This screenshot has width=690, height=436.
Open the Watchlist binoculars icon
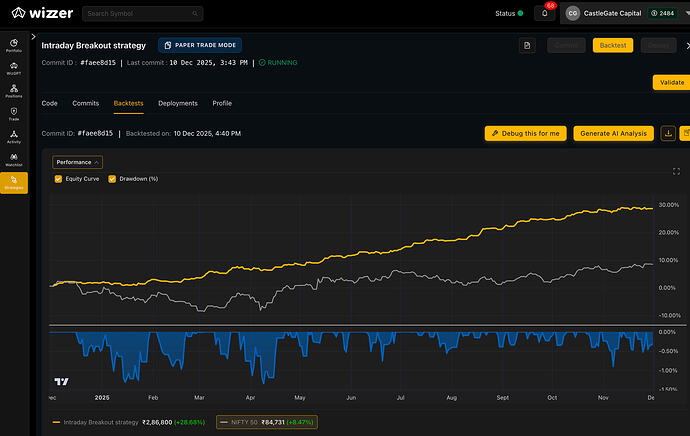coord(14,160)
